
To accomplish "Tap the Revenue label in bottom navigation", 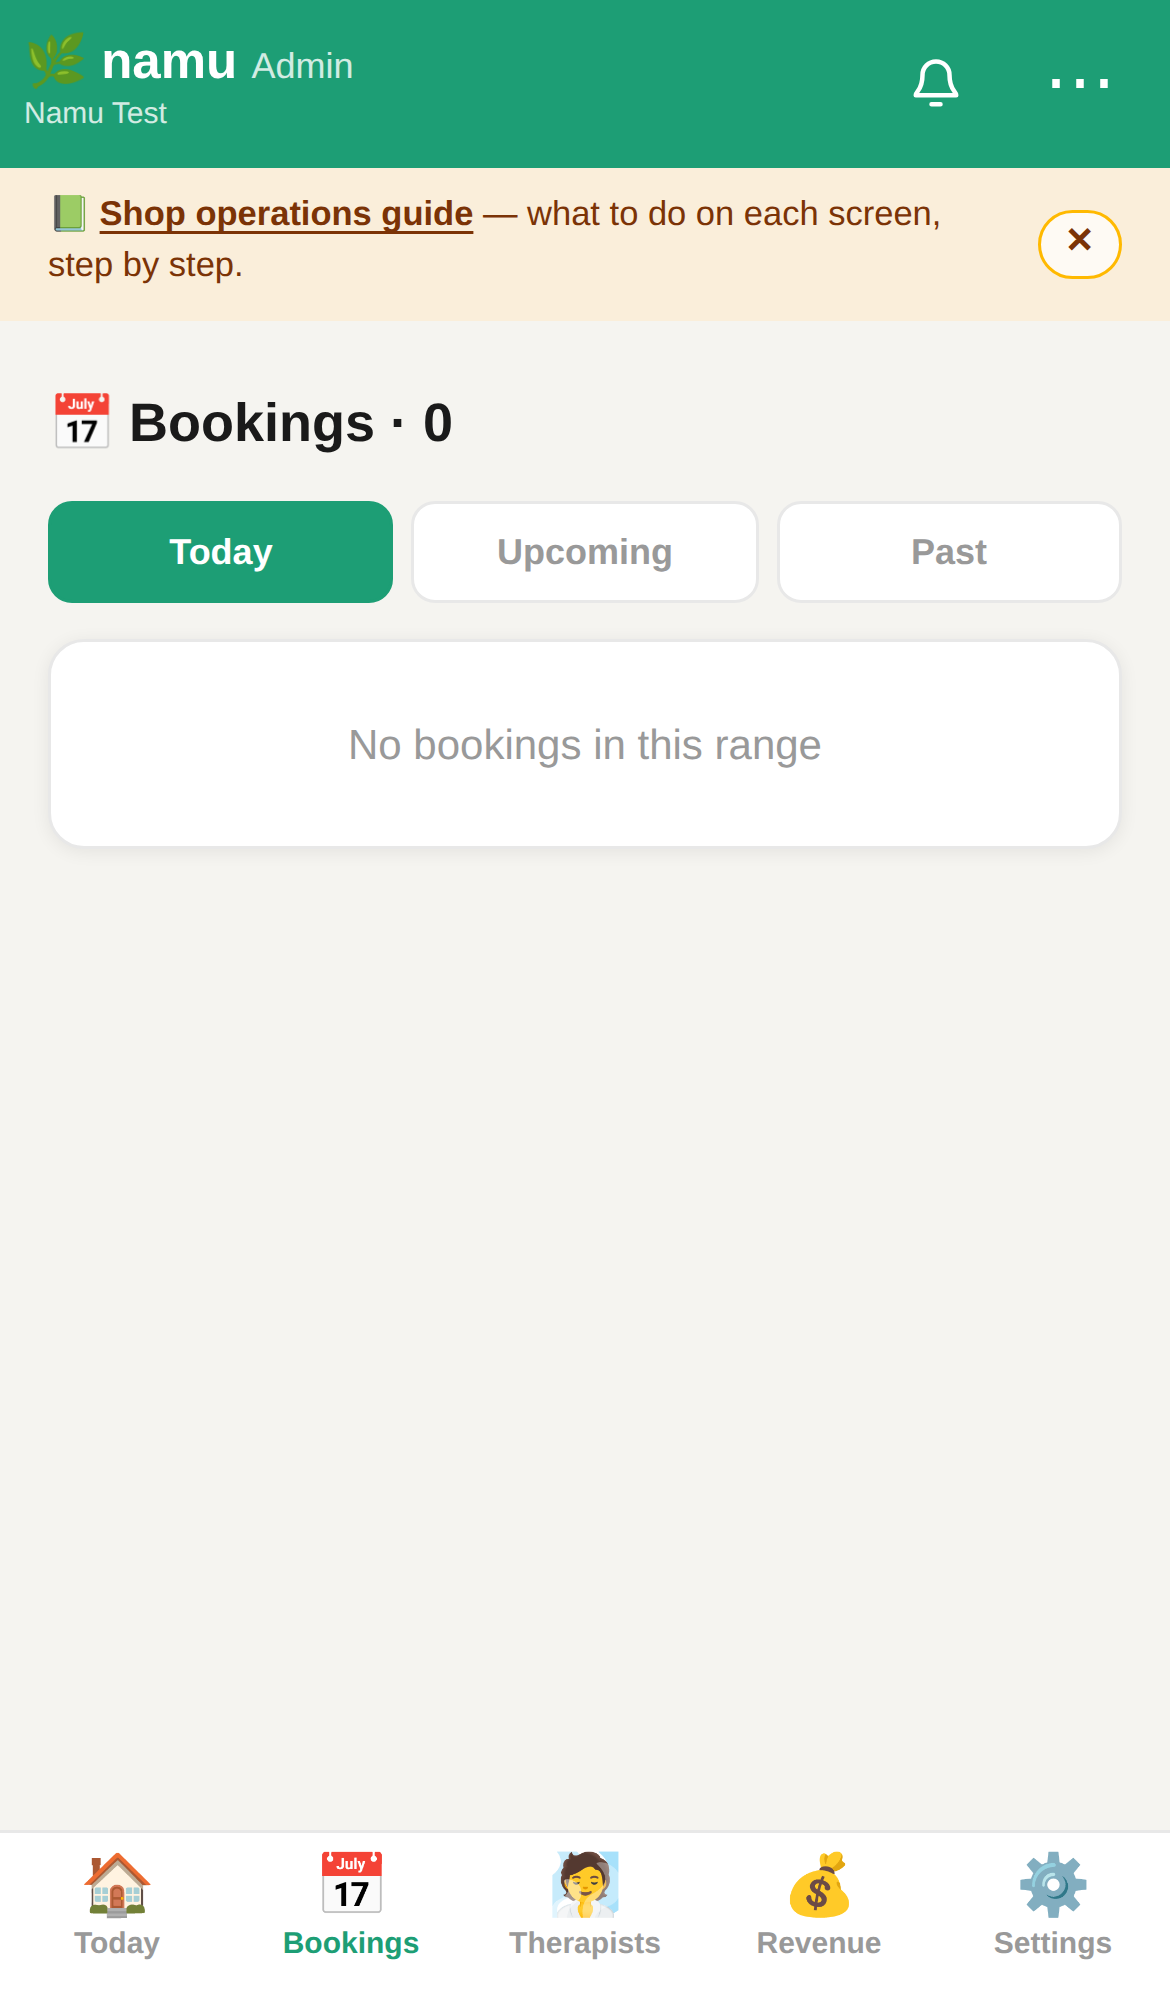I will [x=819, y=1942].
